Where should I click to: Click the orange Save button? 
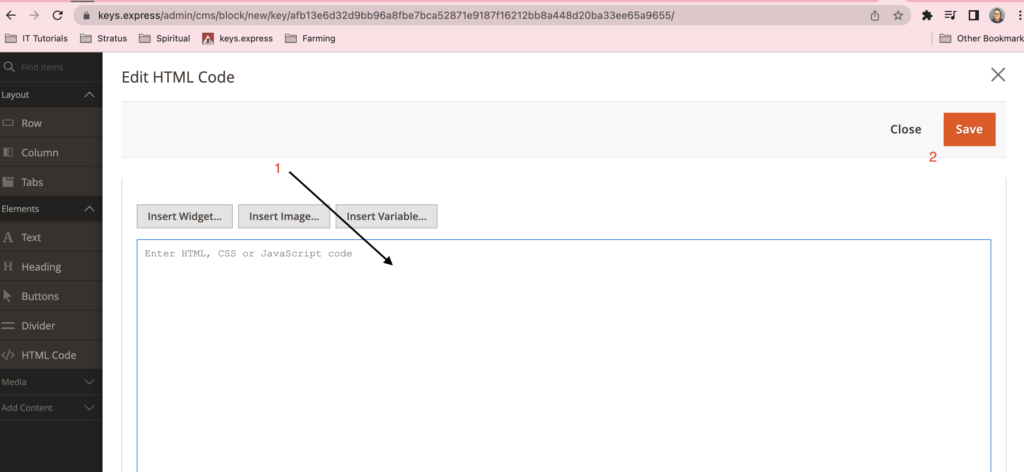pos(969,129)
